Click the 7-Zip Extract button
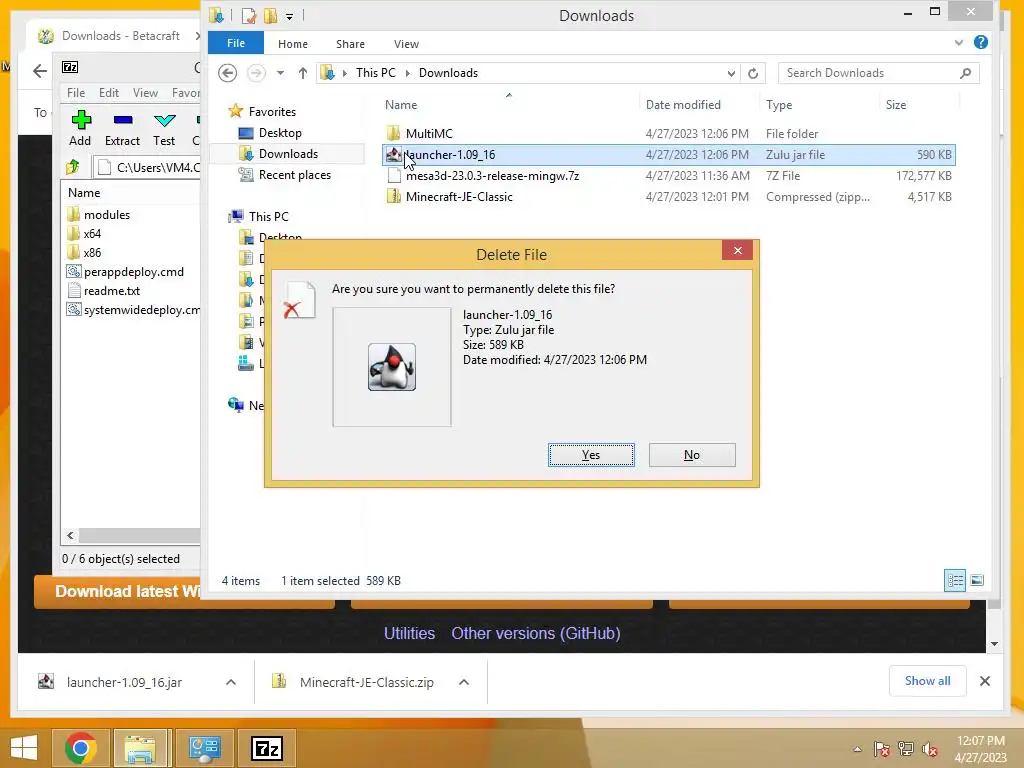 click(122, 129)
